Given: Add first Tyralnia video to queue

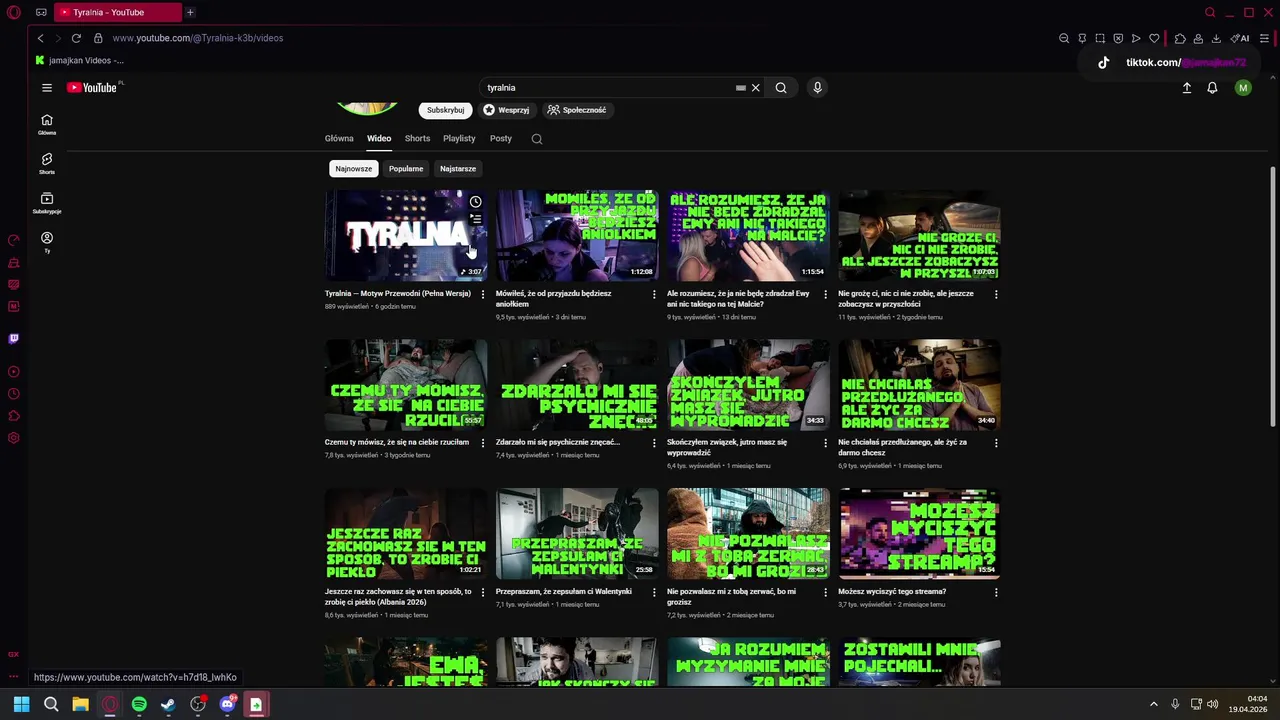Looking at the screenshot, I should [x=476, y=219].
